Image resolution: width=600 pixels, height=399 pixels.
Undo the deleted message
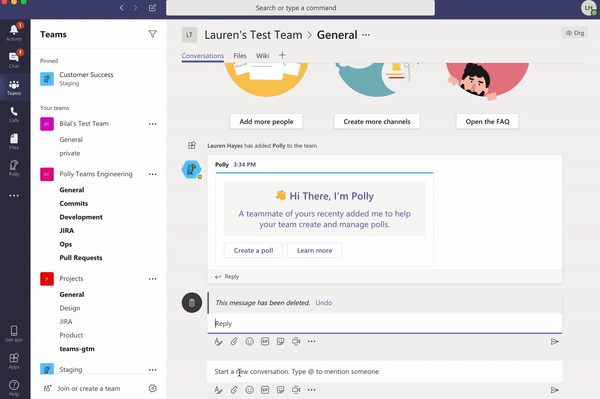(x=324, y=303)
